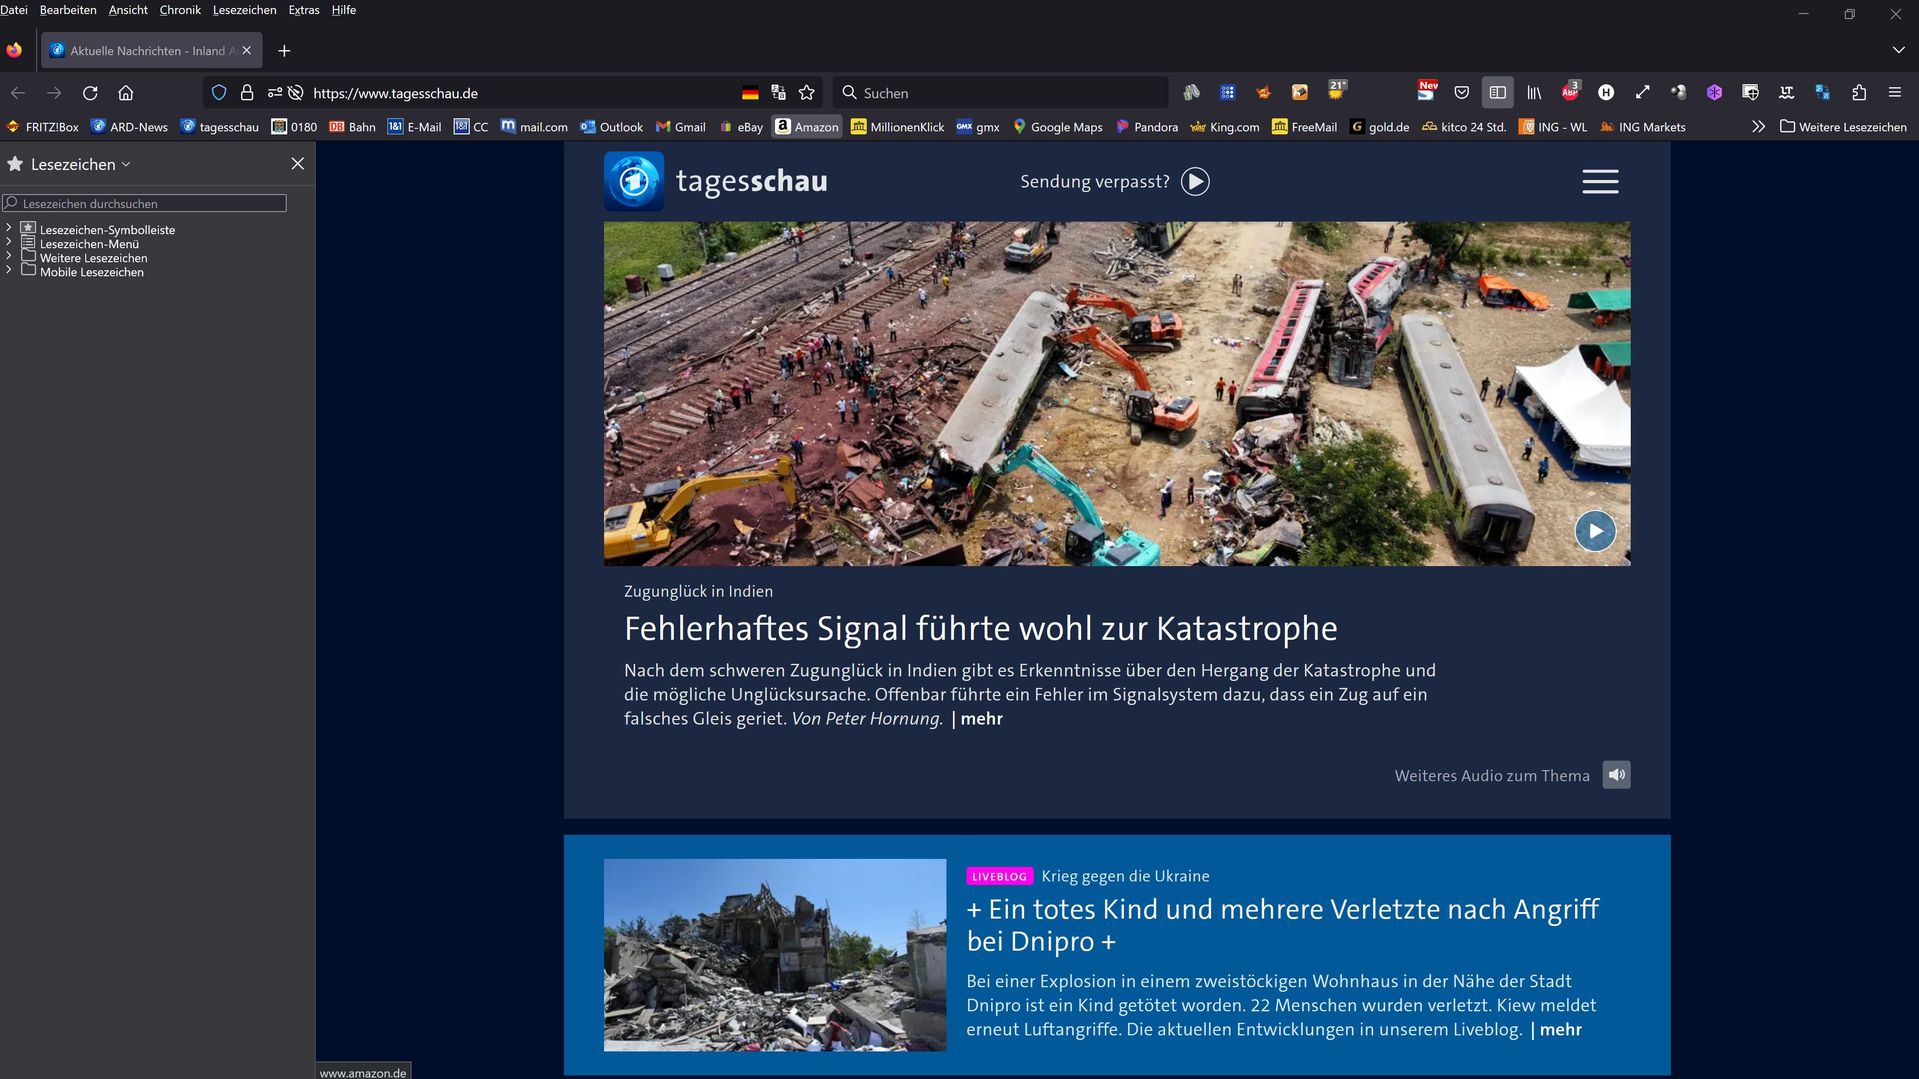The image size is (1919, 1079).
Task: Open the tagesschau hamburger menu
Action: pyautogui.click(x=1600, y=182)
